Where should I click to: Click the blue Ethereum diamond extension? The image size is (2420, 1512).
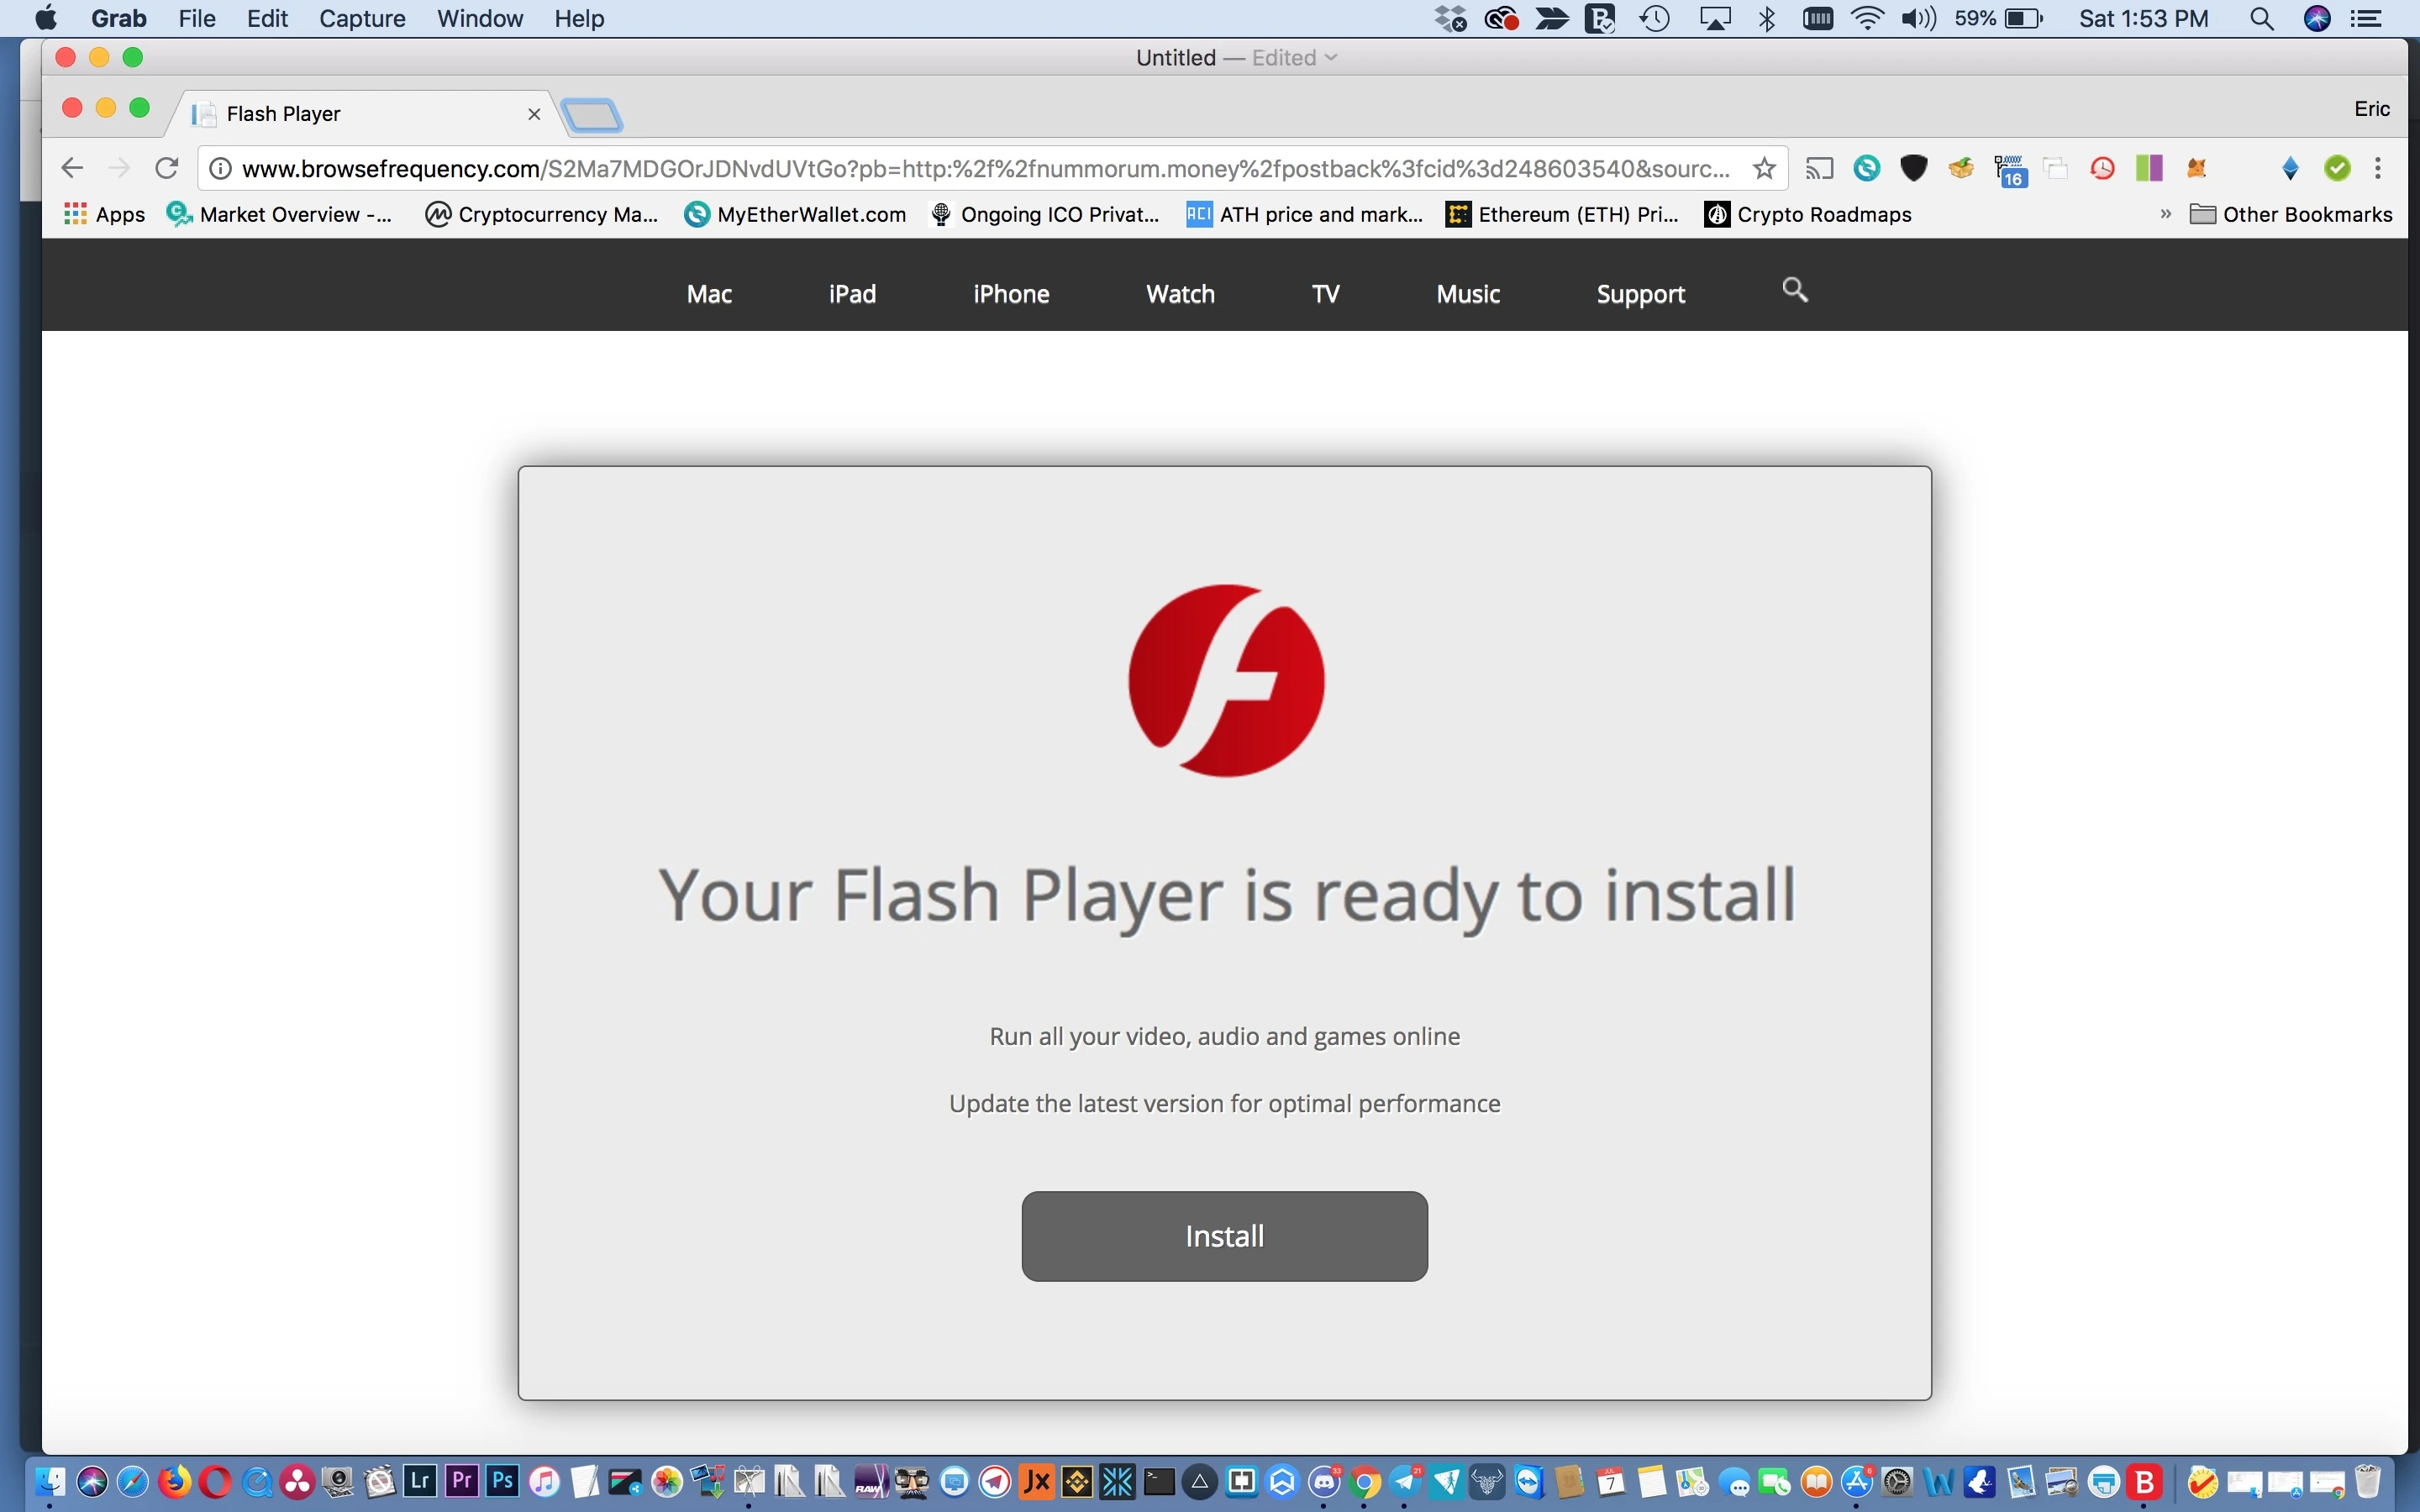tap(2290, 168)
